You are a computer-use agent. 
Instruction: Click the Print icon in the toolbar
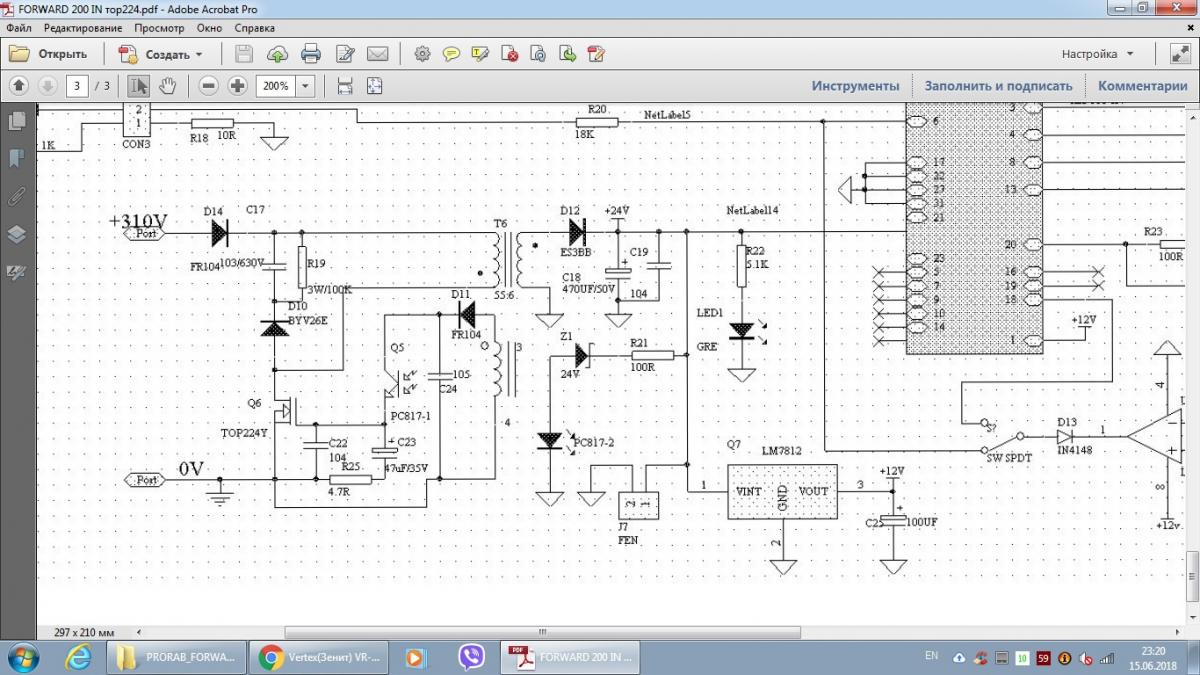[x=311, y=54]
